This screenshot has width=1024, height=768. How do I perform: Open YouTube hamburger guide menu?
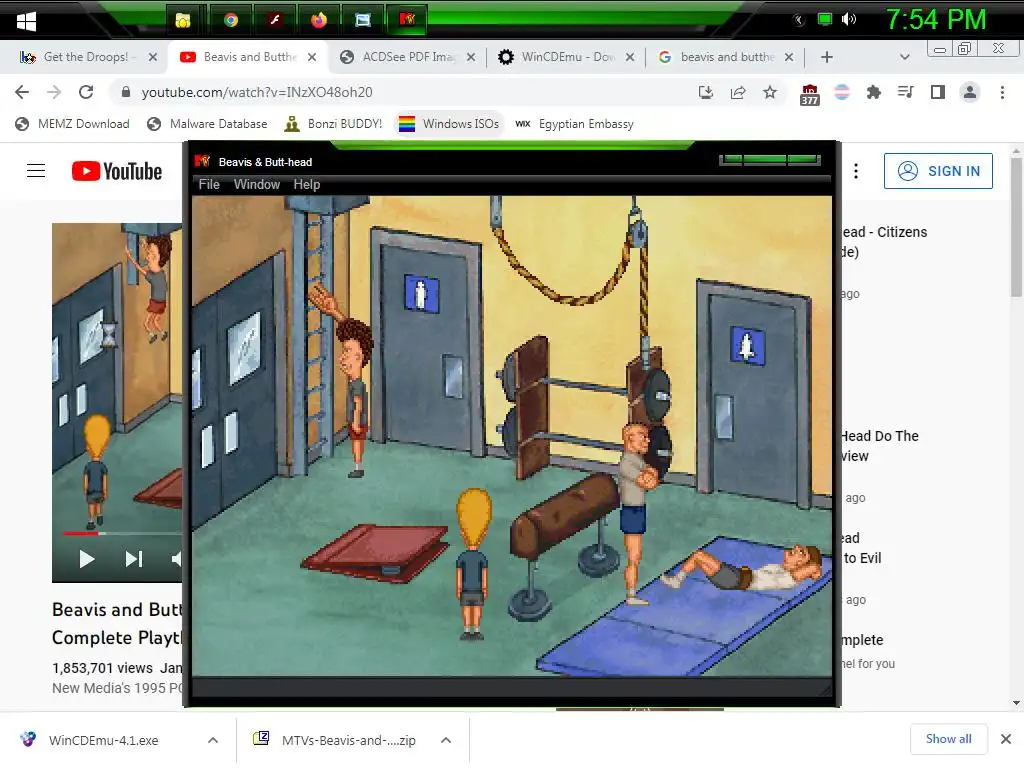36,171
